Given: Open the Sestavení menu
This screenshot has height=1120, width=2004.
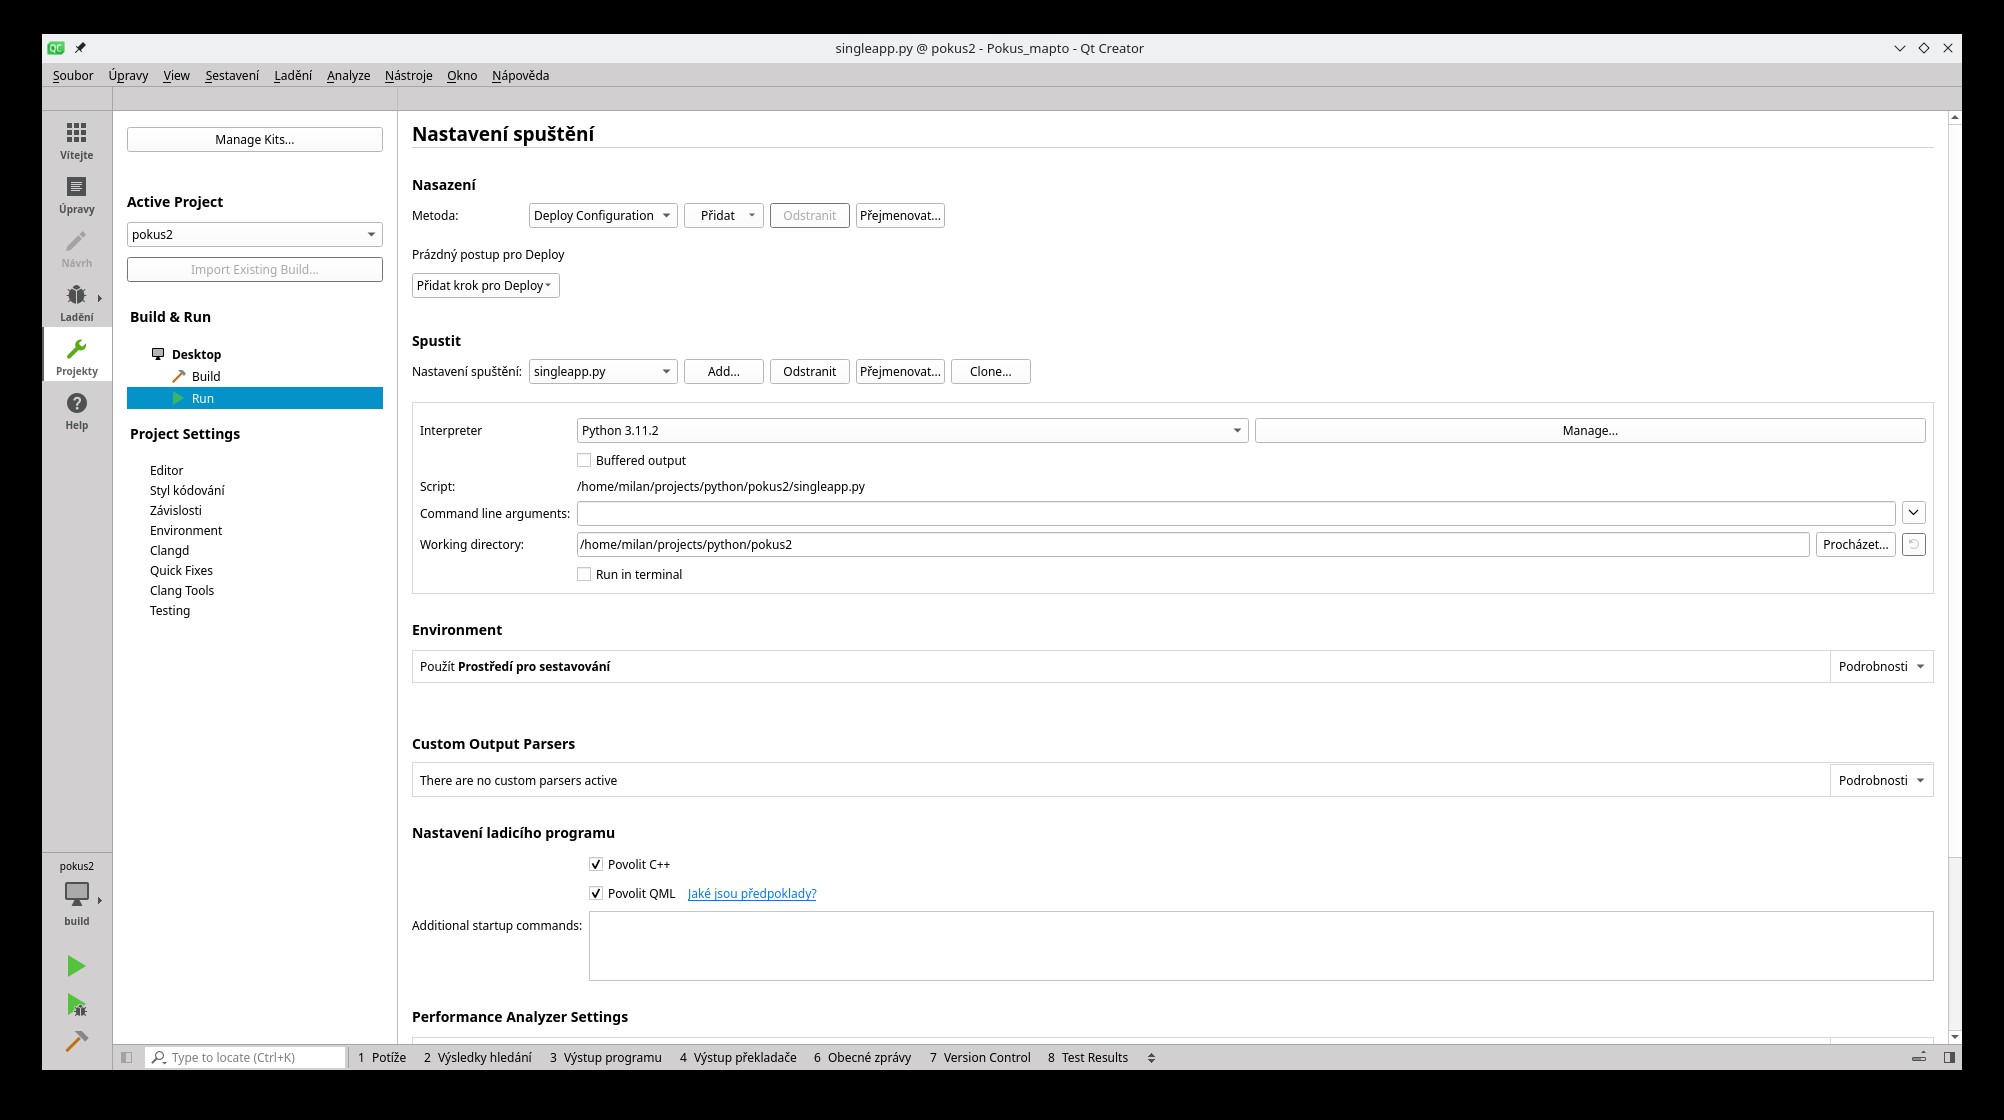Looking at the screenshot, I should coord(232,75).
